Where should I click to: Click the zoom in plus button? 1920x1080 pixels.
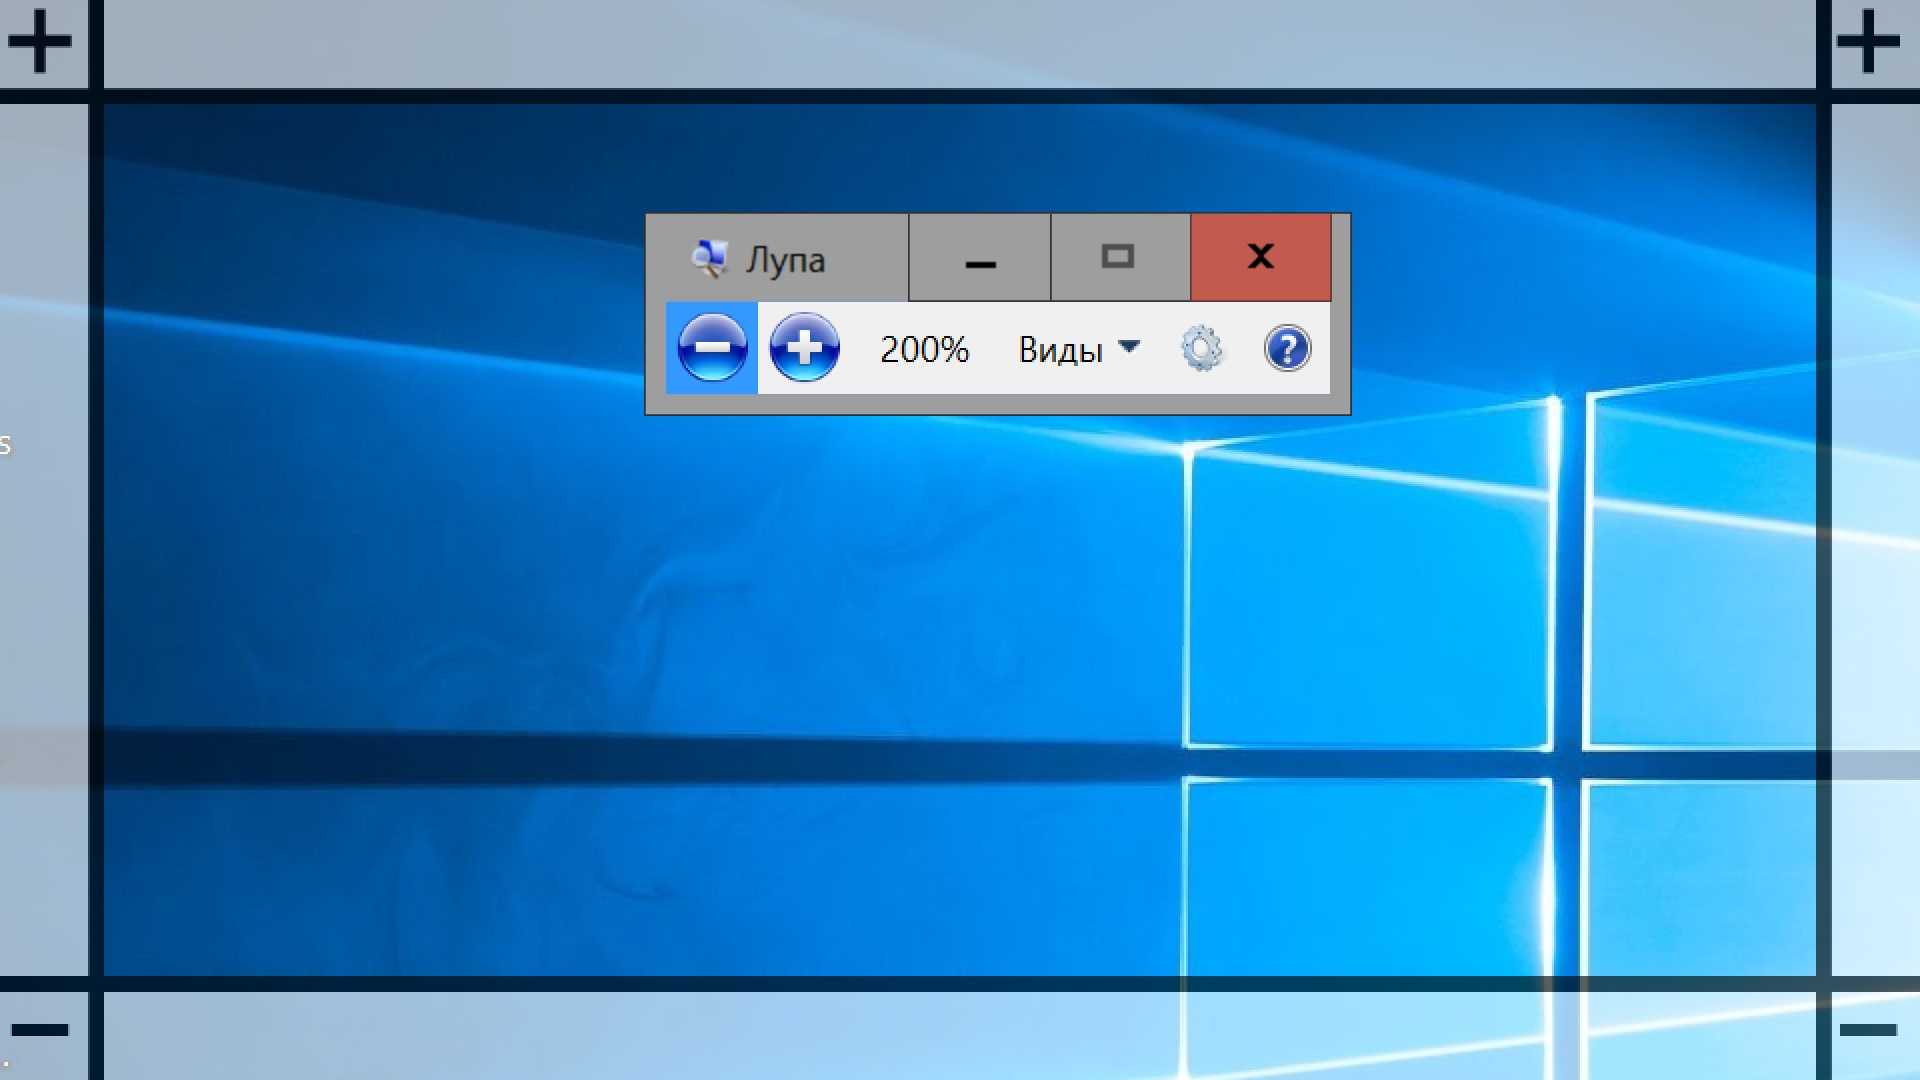tap(804, 348)
